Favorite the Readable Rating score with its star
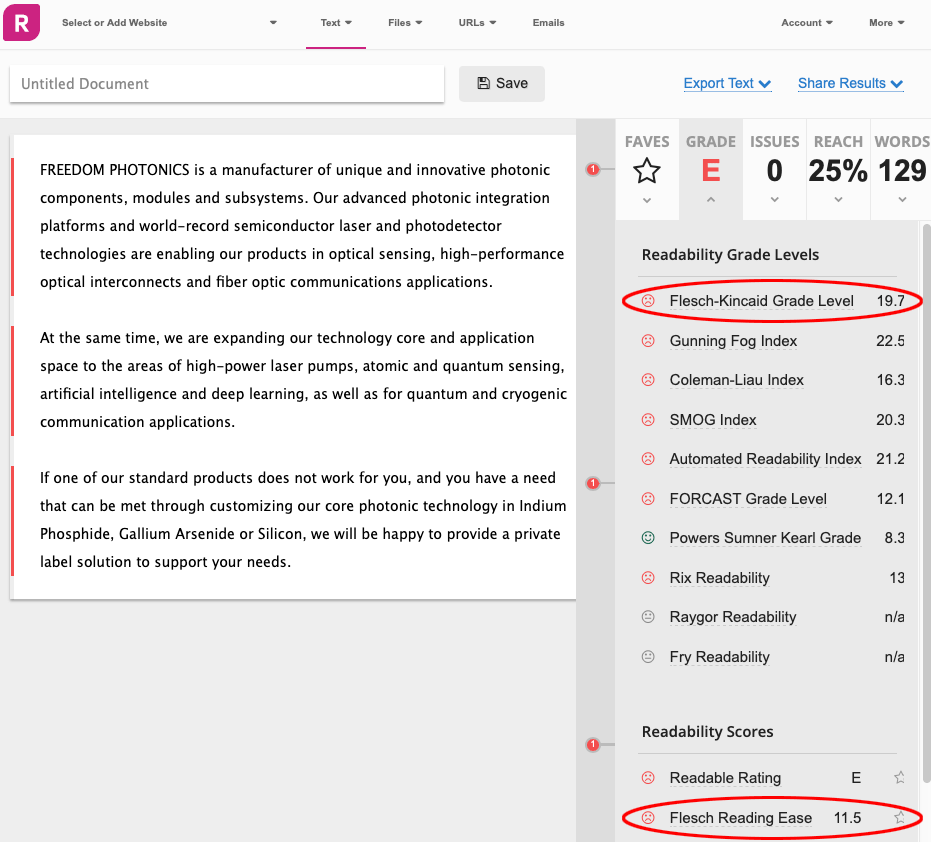931x842 pixels. tap(900, 777)
